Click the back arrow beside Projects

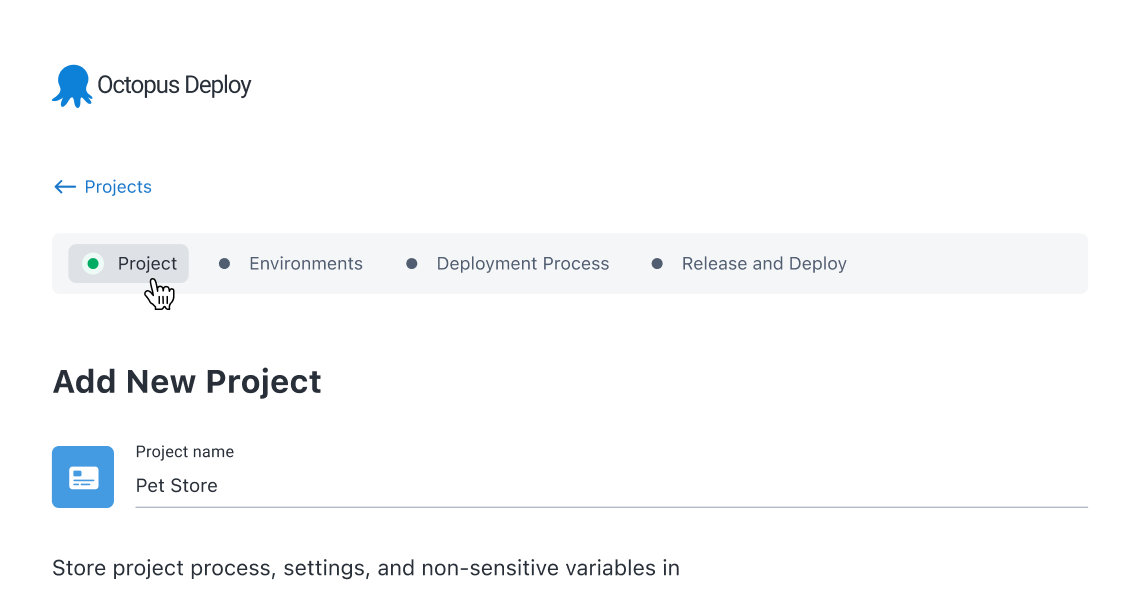tap(65, 187)
